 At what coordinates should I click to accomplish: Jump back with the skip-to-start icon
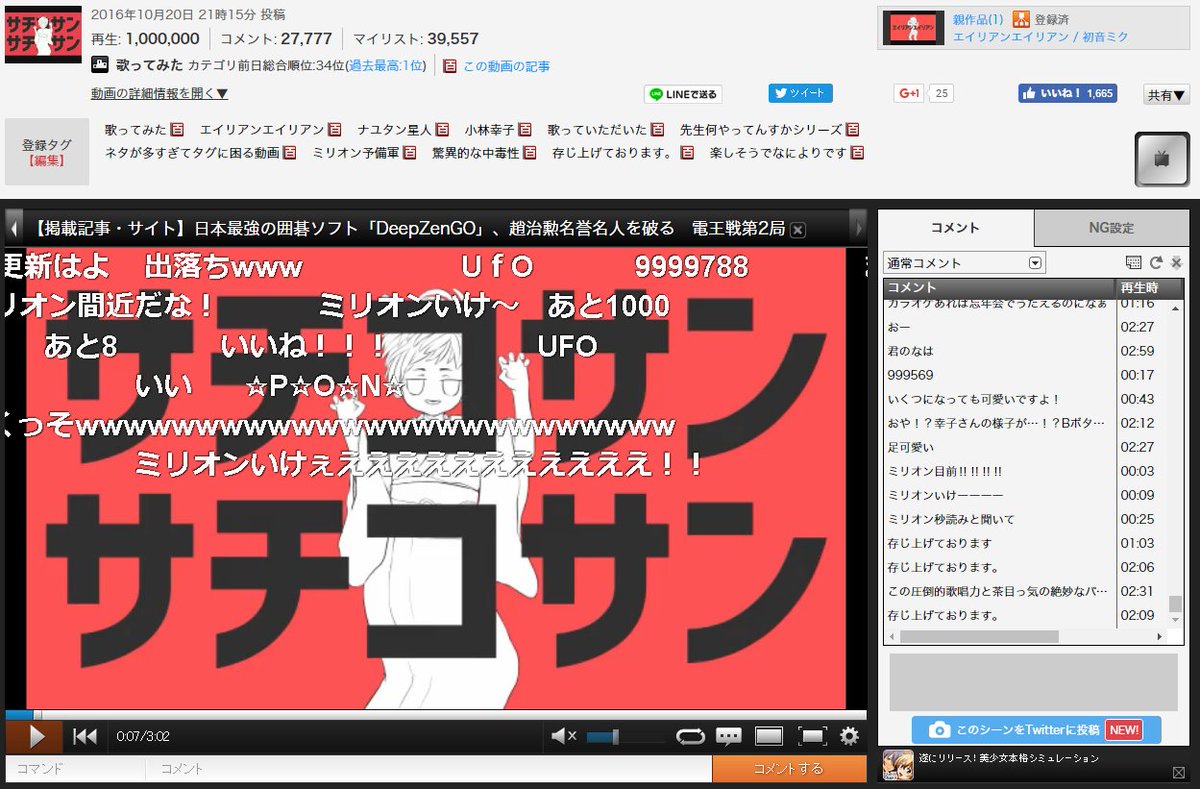coord(85,737)
